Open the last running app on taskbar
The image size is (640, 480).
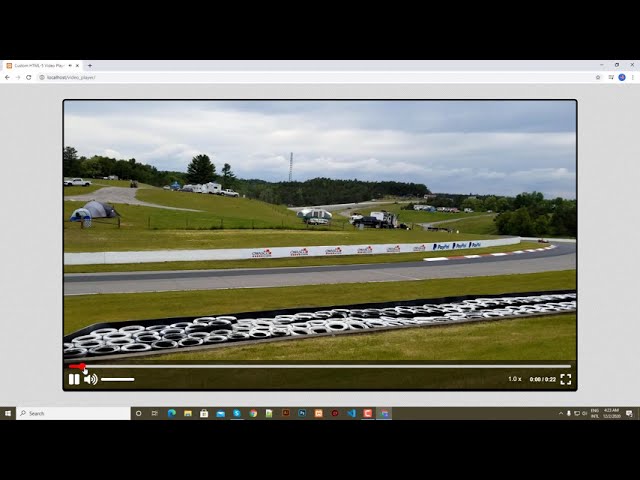pyautogui.click(x=384, y=413)
